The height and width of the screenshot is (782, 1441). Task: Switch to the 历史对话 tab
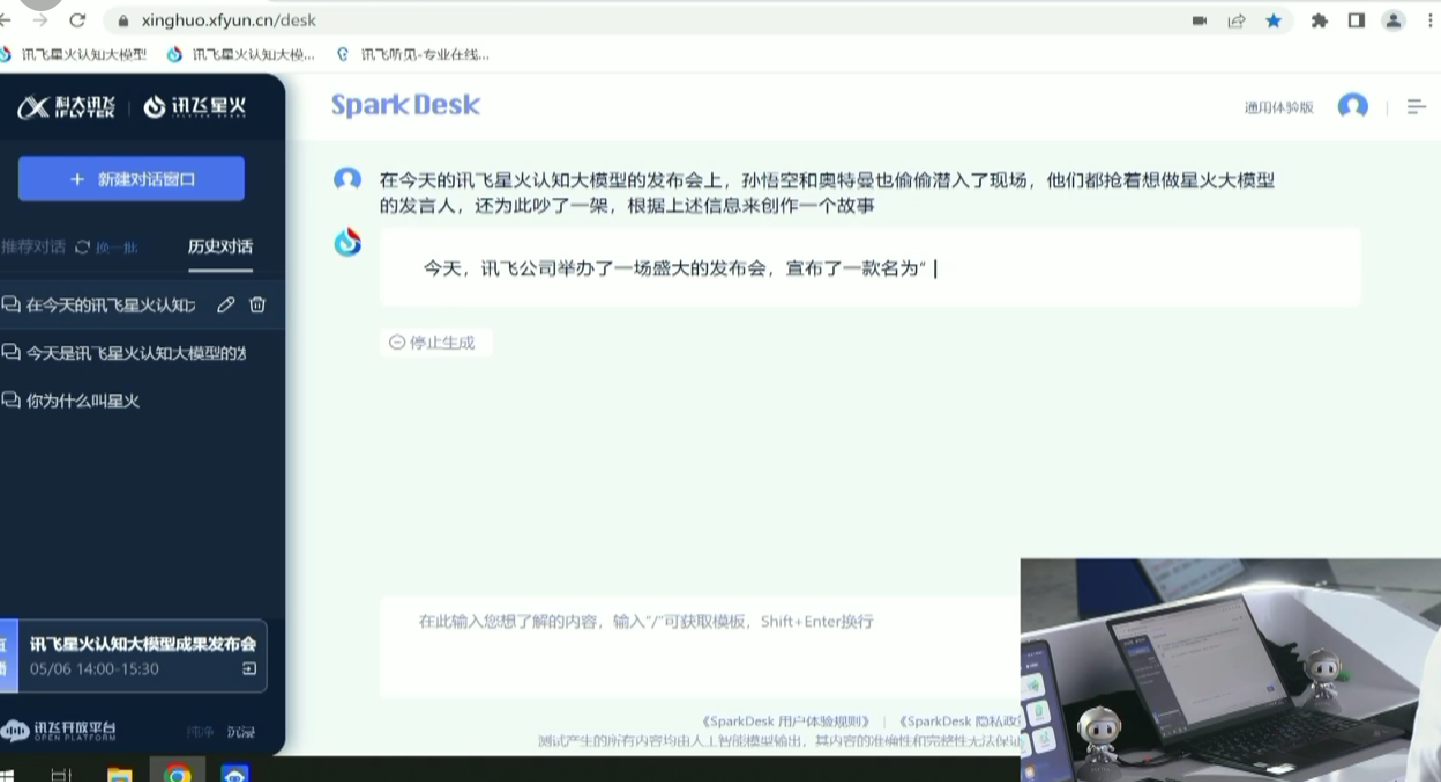[x=220, y=246]
